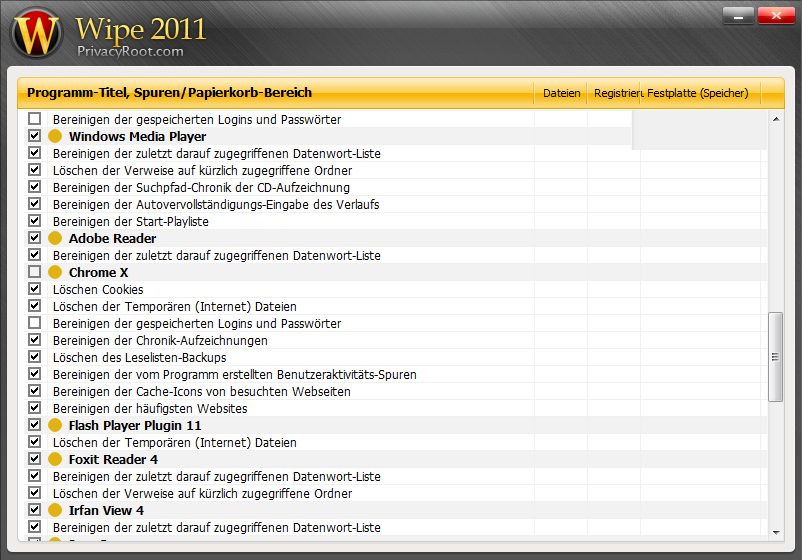
Task: Click the Festplatte (Speicher) column header
Action: tap(701, 93)
